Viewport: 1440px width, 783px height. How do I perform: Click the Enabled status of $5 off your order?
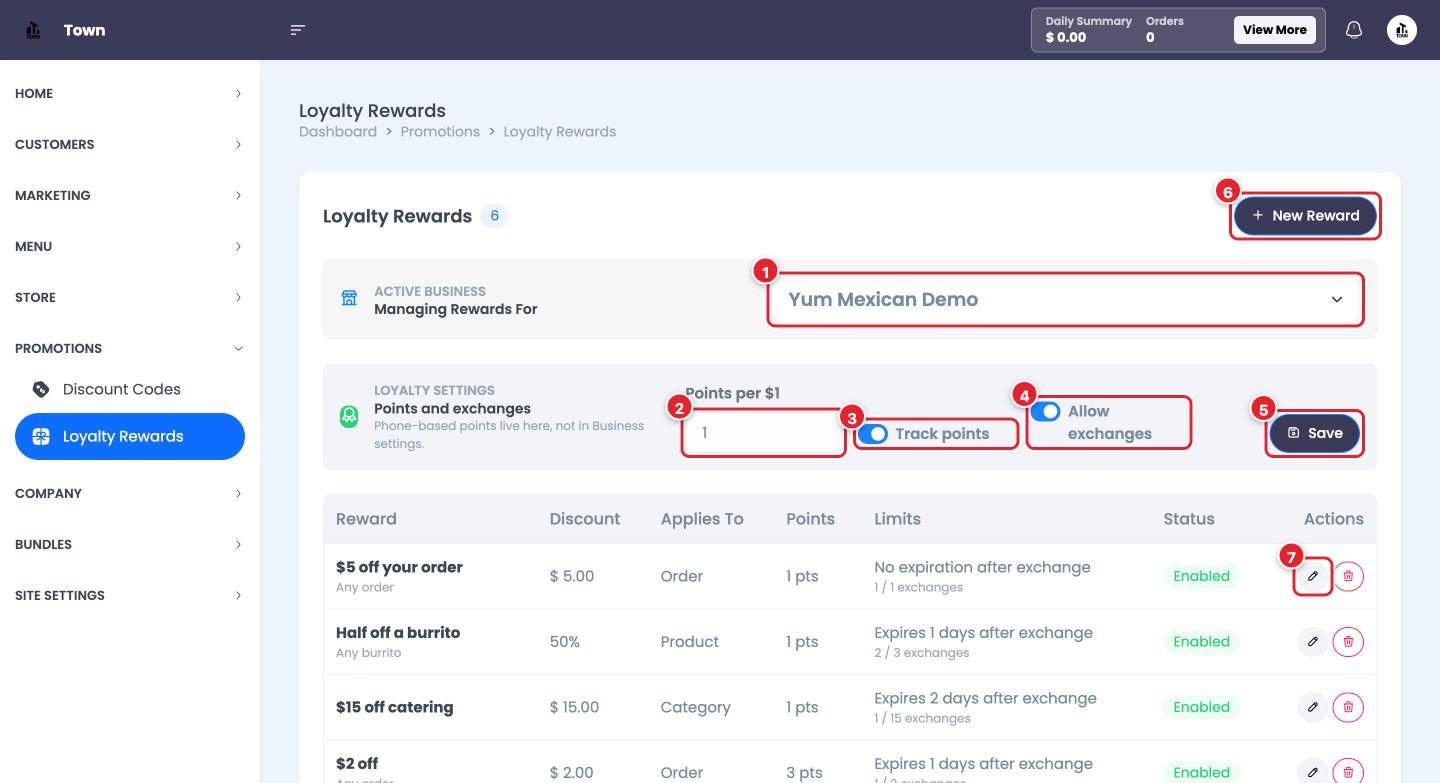1201,576
